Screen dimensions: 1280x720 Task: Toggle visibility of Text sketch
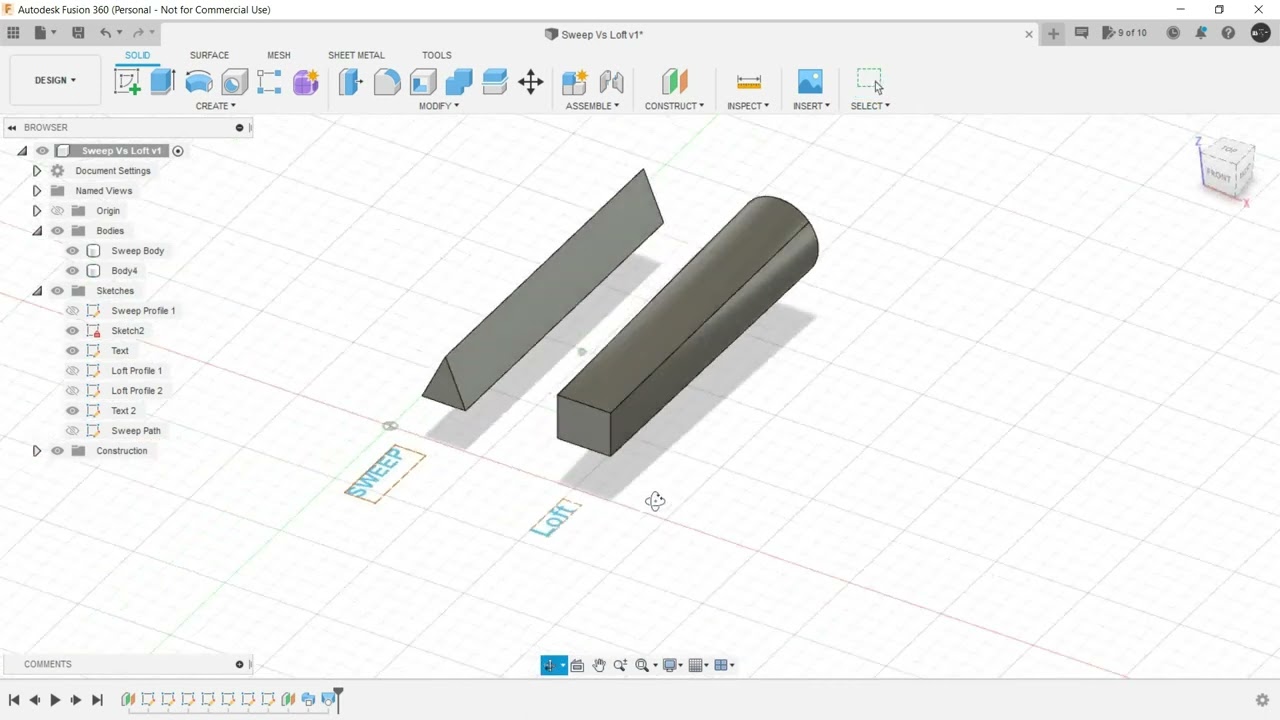pos(72,351)
